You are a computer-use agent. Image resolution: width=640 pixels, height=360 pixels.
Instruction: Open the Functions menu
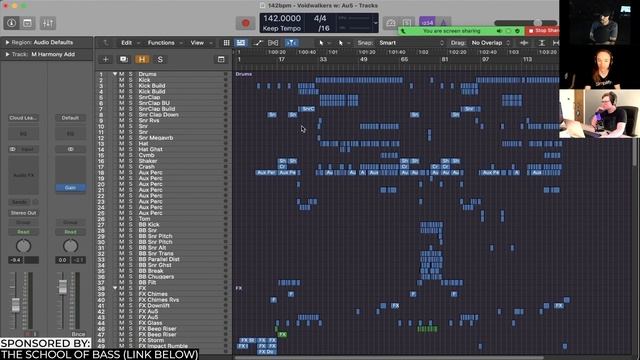pyautogui.click(x=161, y=43)
